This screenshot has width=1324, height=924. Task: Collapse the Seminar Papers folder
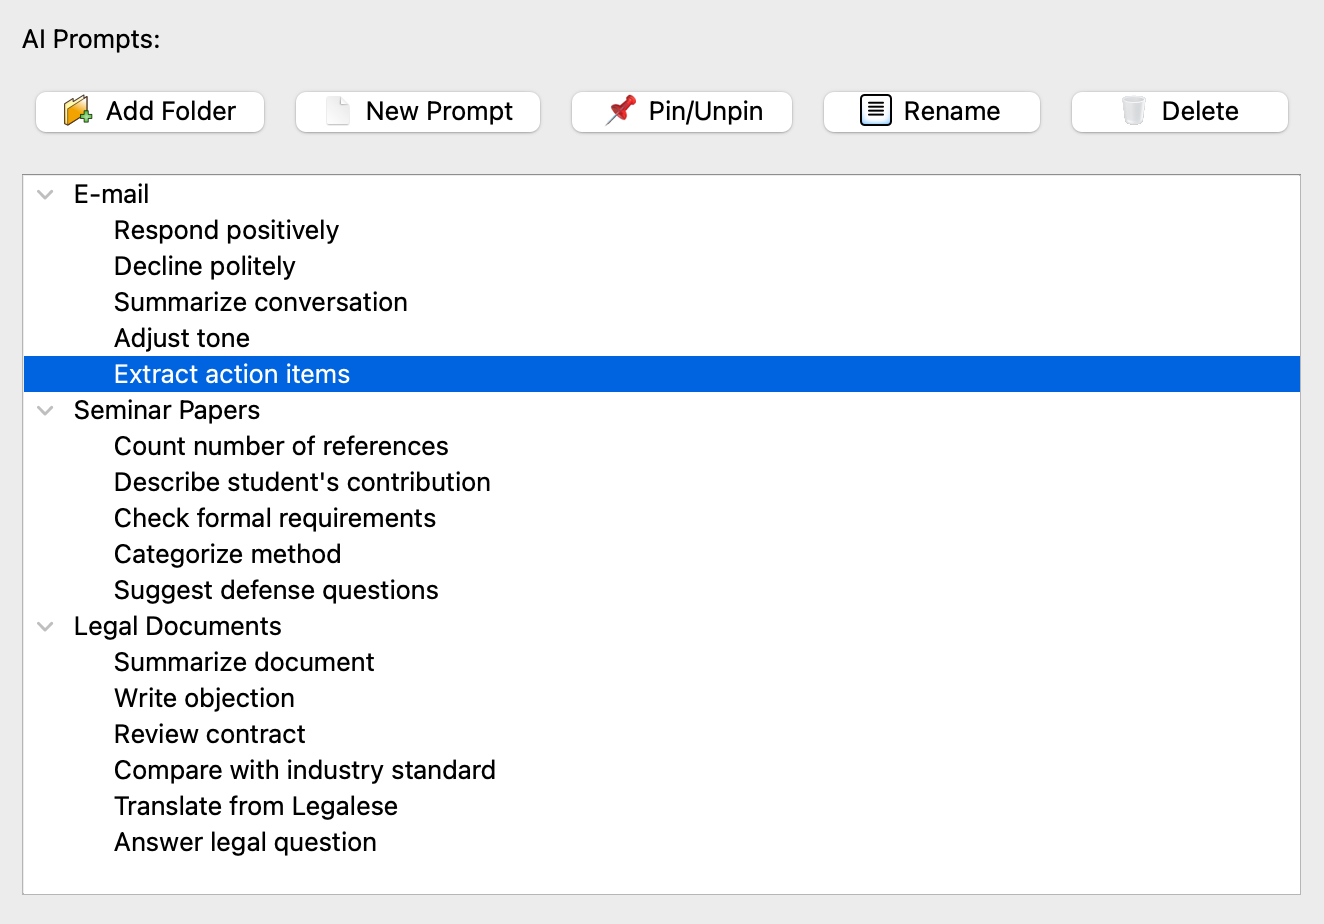(44, 410)
